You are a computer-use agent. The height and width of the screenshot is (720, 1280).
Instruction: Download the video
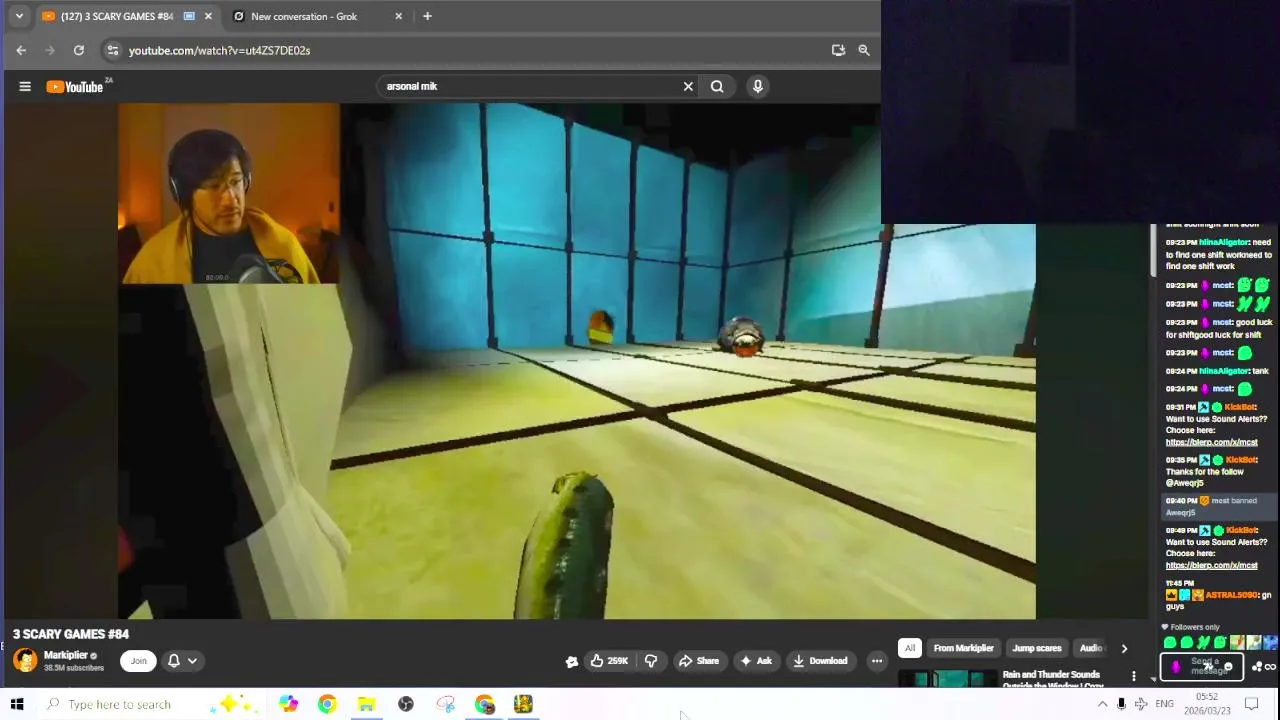pyautogui.click(x=820, y=661)
